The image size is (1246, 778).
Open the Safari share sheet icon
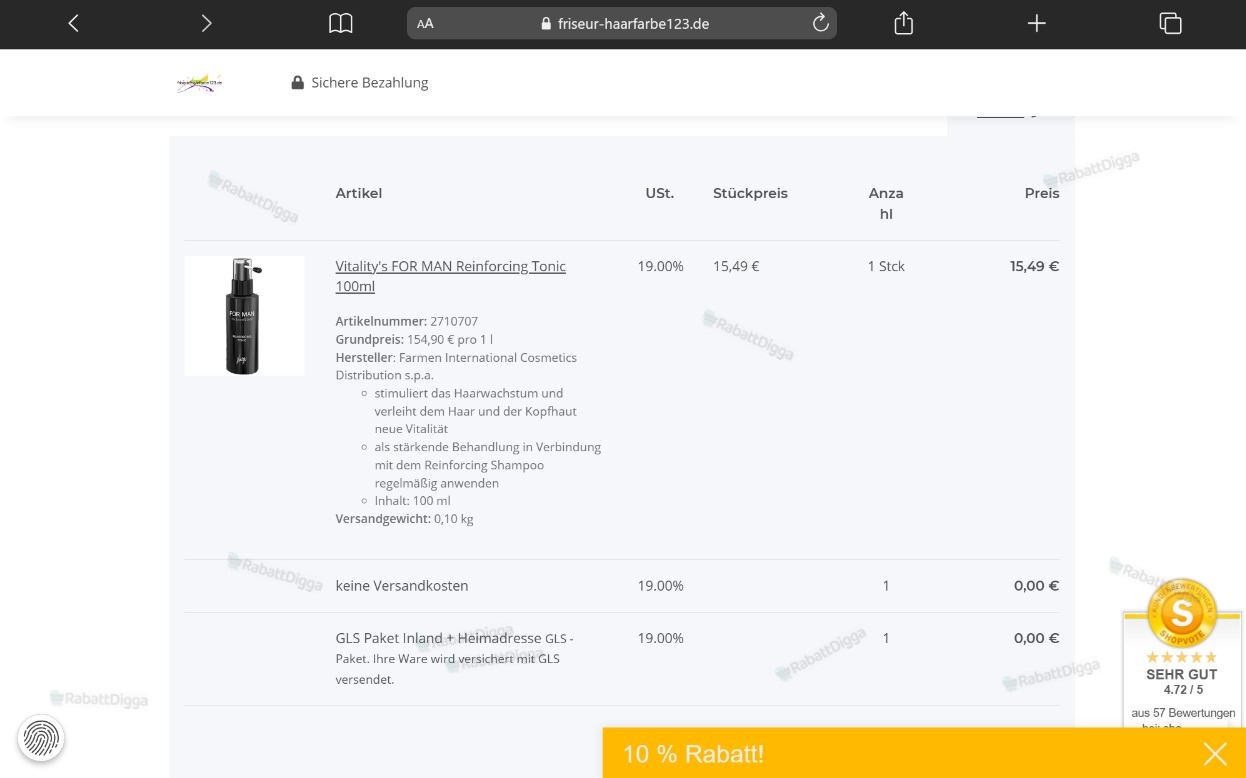pyautogui.click(x=904, y=22)
